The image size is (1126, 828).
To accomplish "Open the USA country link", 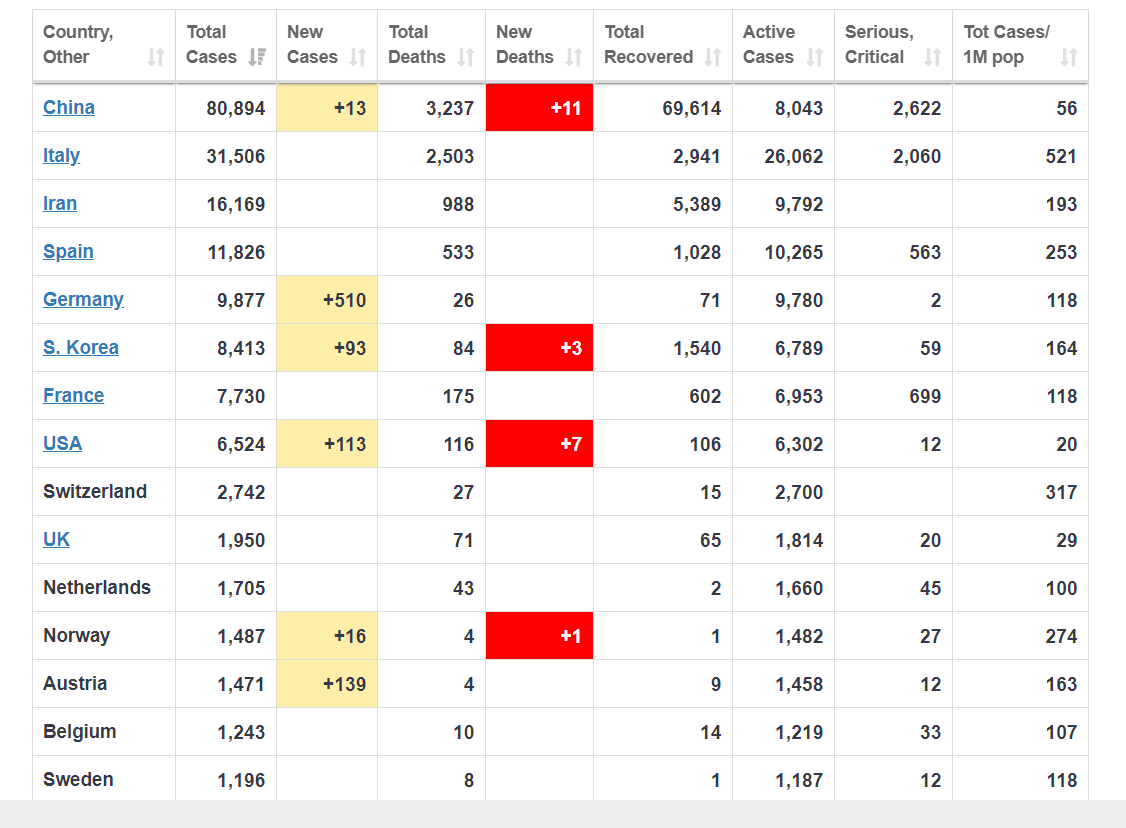I will click(62, 444).
